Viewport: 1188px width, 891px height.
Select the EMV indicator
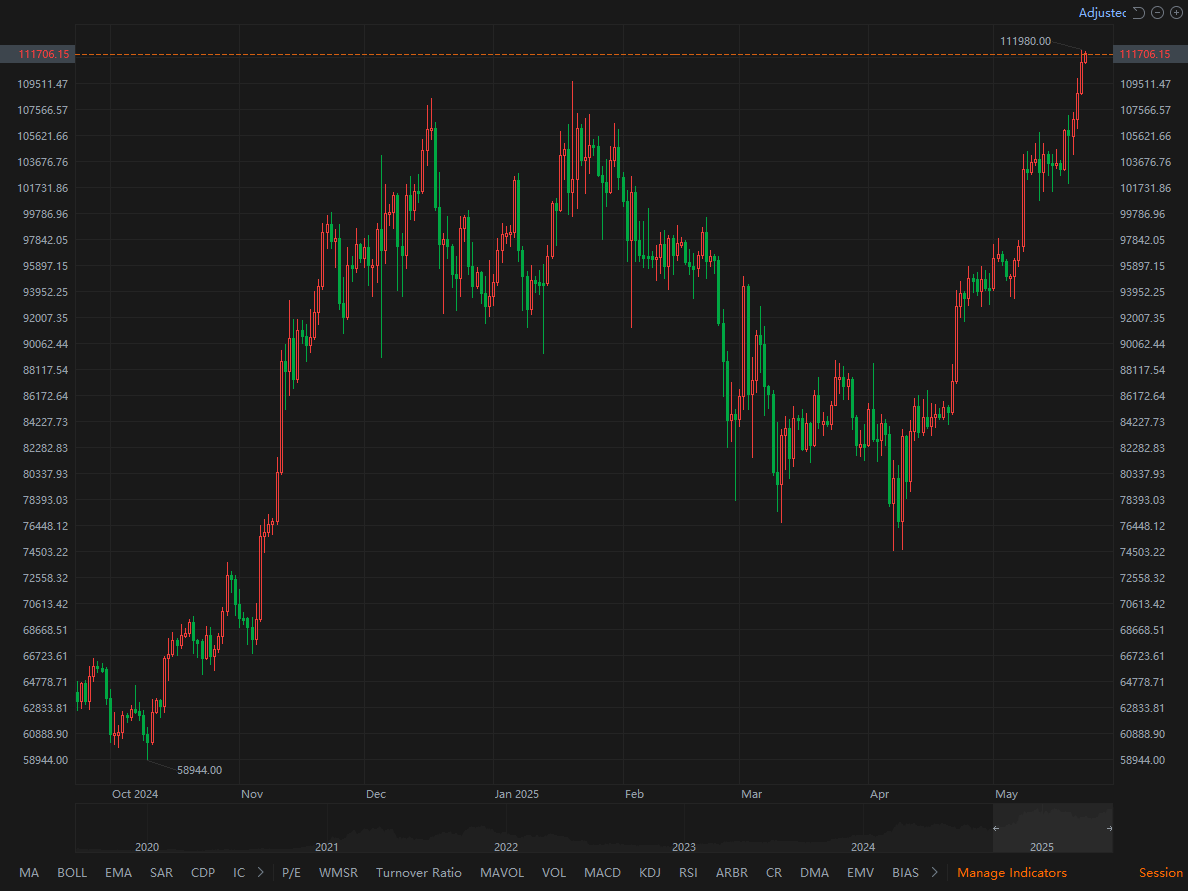tap(860, 873)
